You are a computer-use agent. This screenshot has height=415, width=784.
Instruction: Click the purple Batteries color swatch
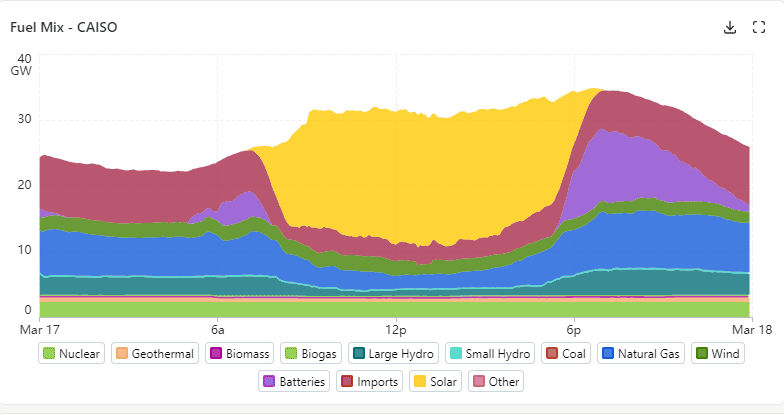pyautogui.click(x=270, y=381)
